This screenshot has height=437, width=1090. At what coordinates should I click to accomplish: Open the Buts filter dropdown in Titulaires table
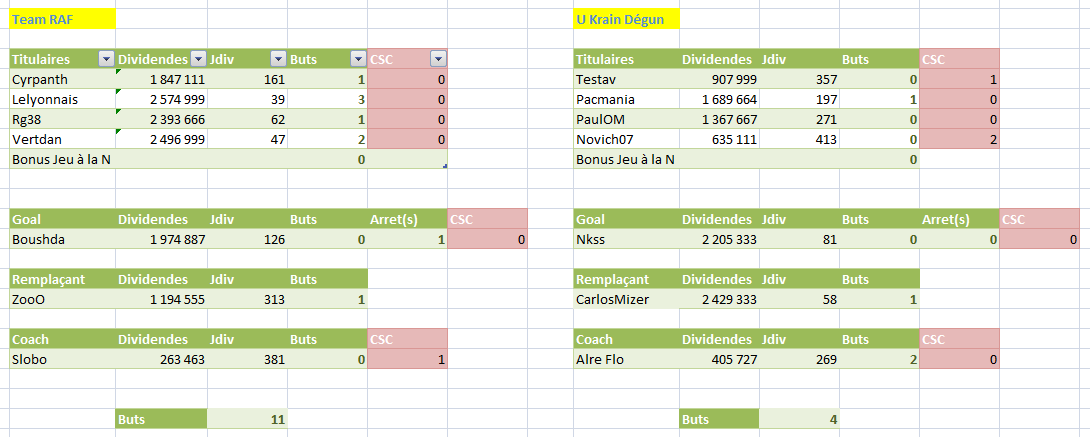359,60
